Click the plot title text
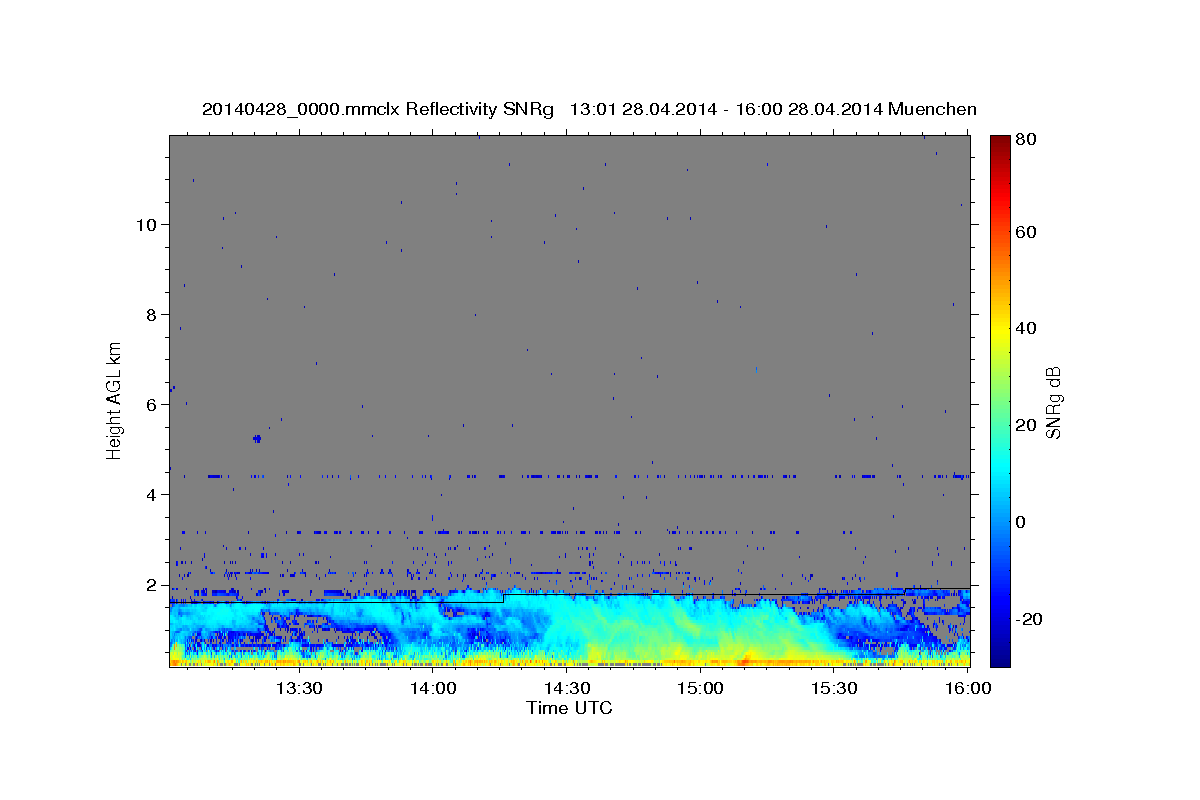The width and height of the screenshot is (1200, 800). pos(589,109)
